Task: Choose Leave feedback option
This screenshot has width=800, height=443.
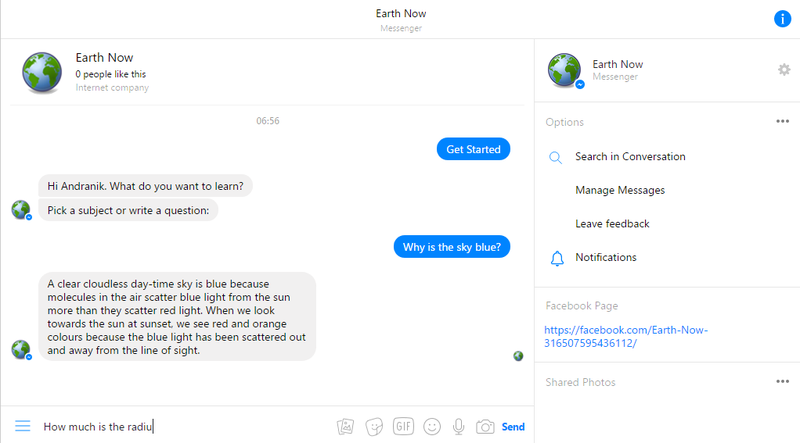Action: (612, 224)
